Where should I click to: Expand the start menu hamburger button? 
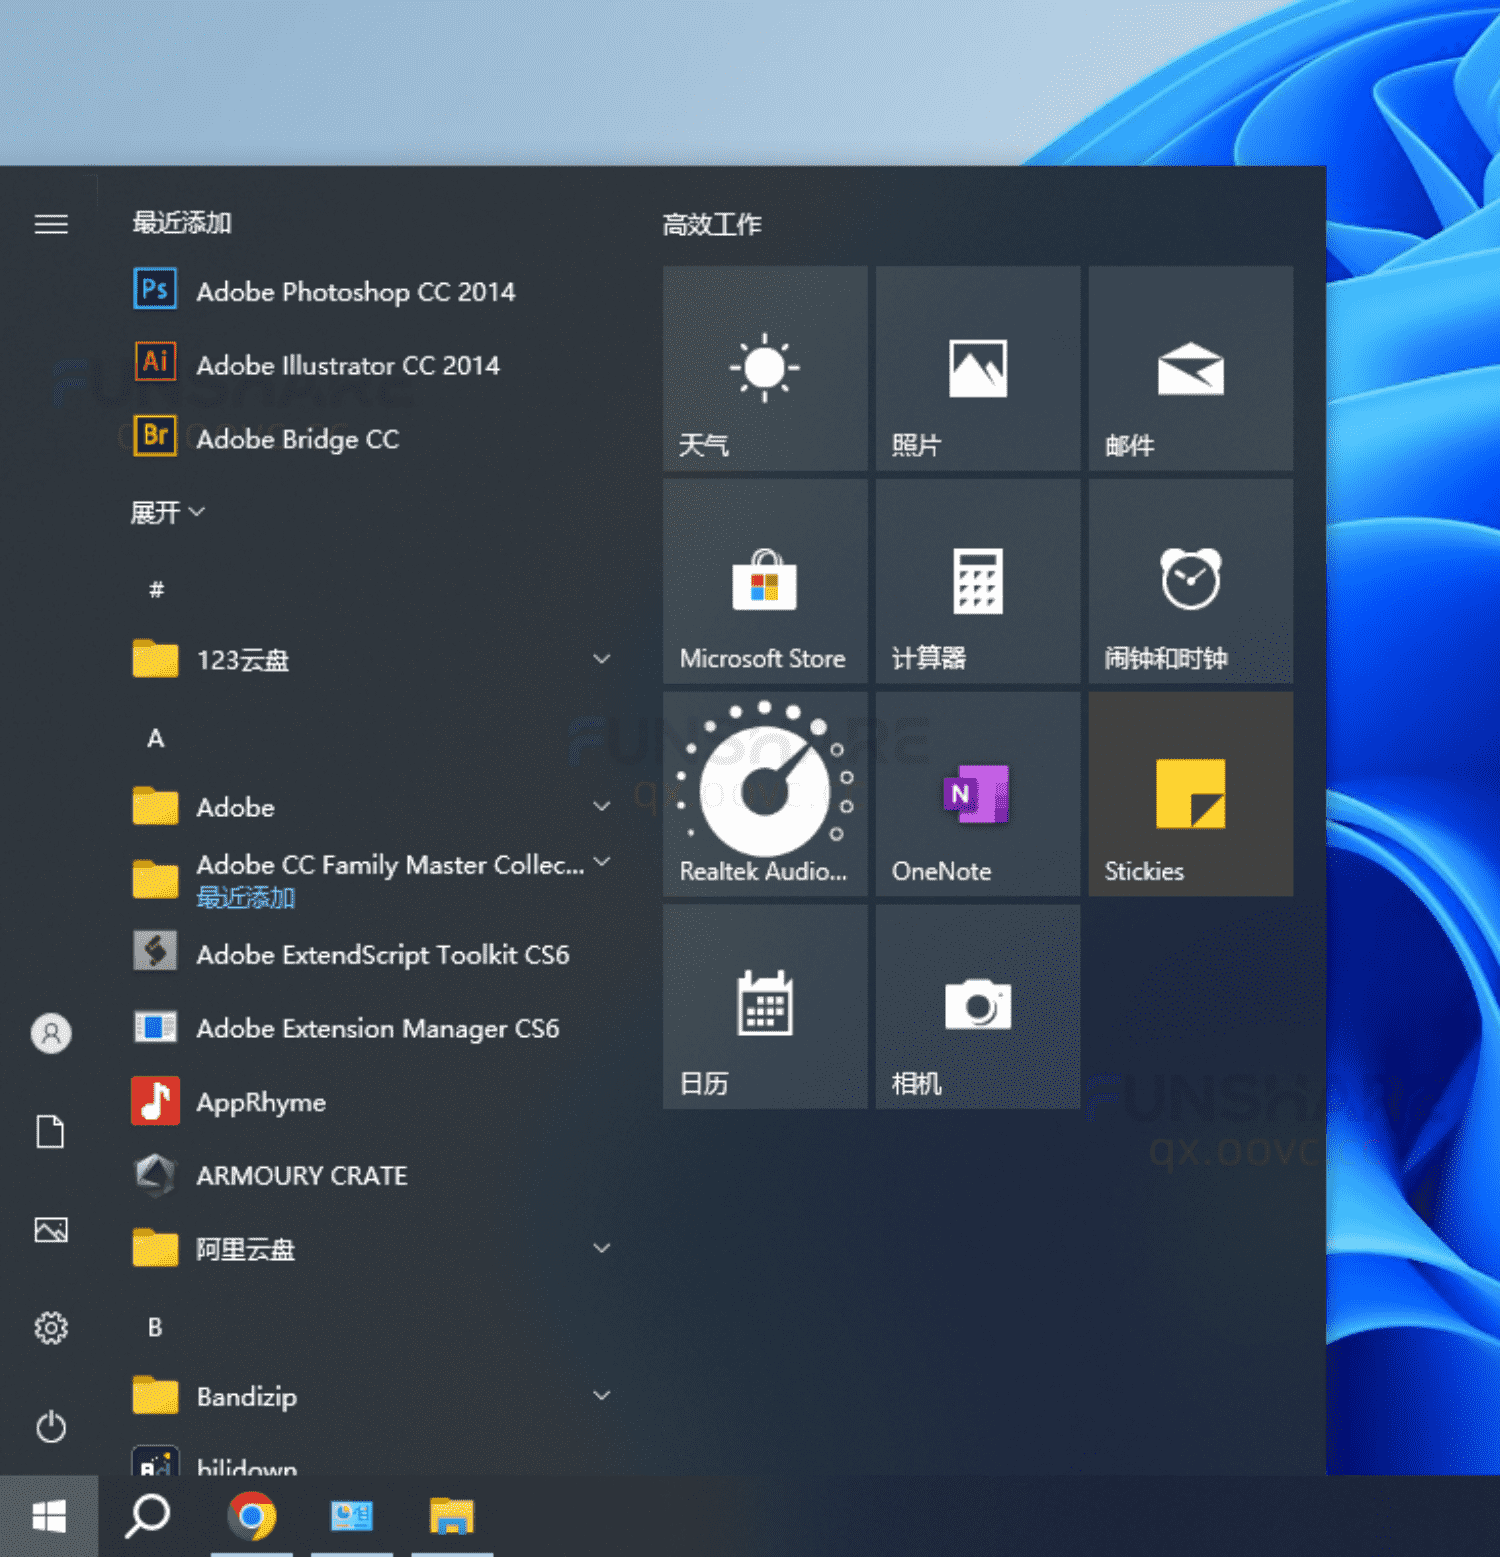pos(51,224)
